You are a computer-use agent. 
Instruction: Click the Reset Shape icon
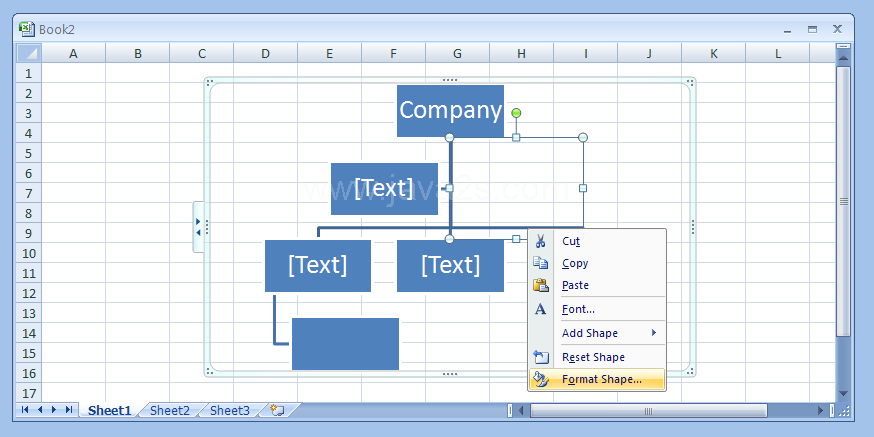pyautogui.click(x=541, y=357)
